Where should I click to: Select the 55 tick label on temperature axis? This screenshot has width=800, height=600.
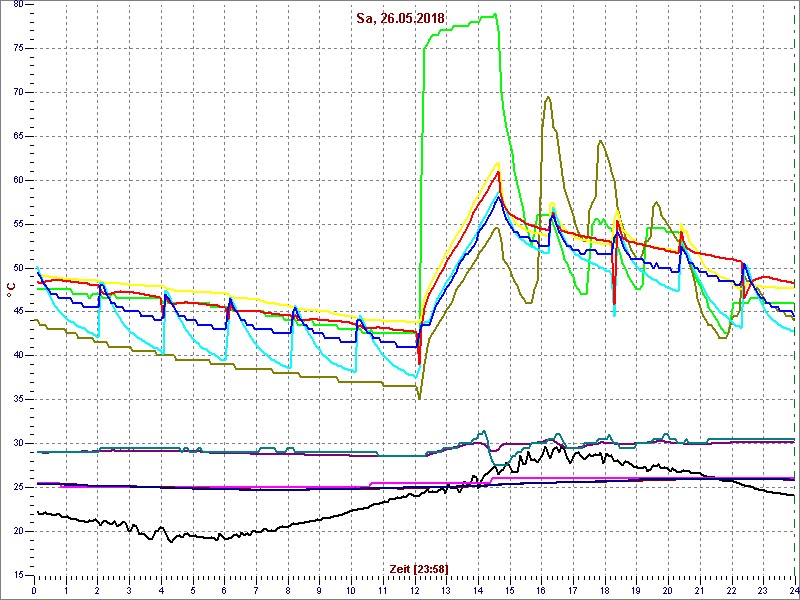point(18,224)
